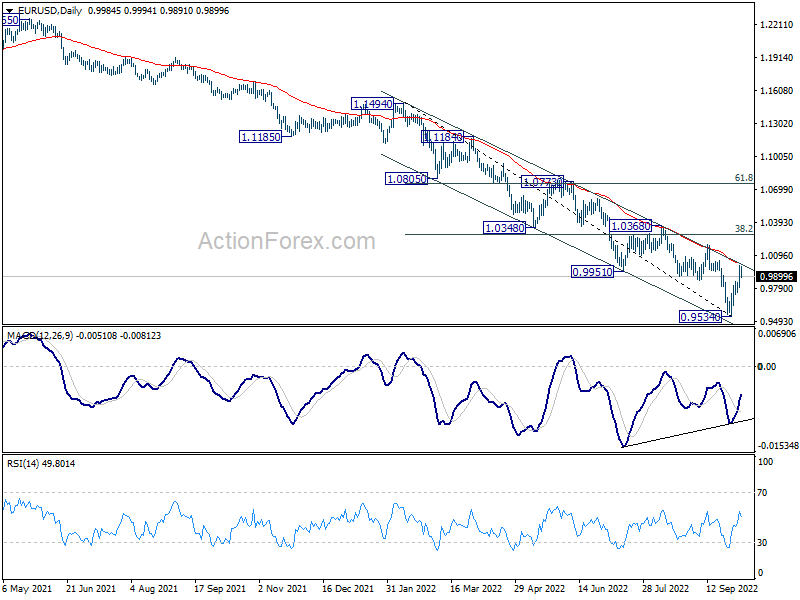Click the MACD -0.015348 scale value
The image size is (800, 600).
coord(778,446)
